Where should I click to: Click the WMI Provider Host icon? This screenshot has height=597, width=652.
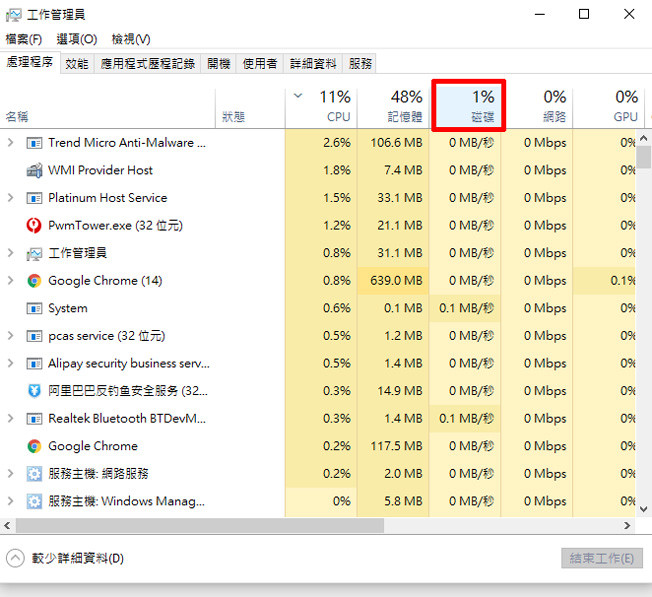[x=34, y=170]
